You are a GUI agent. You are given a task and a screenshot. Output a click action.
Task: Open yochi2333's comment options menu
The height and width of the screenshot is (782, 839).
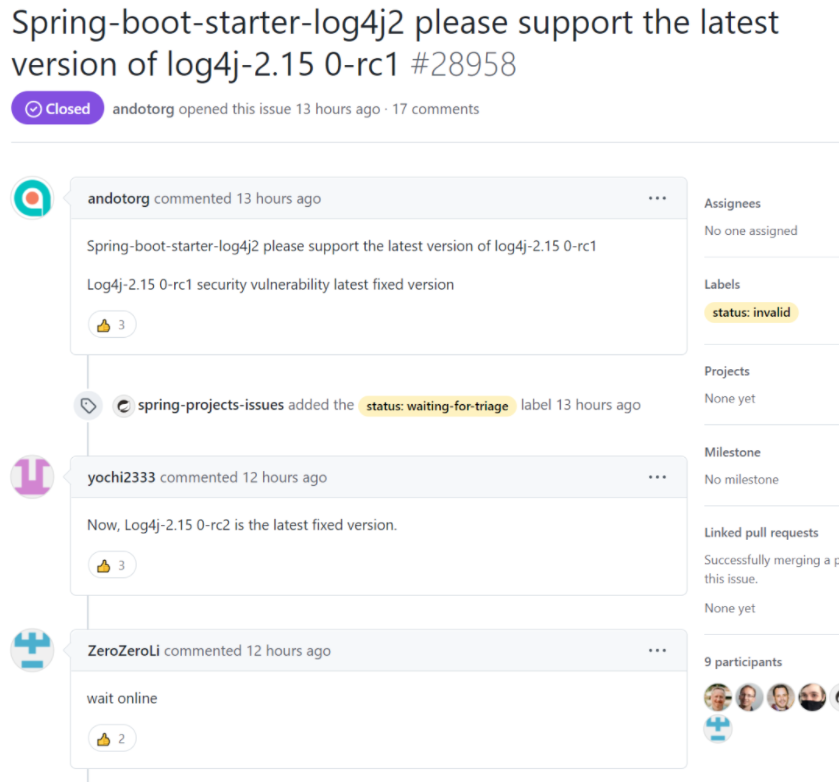[657, 478]
